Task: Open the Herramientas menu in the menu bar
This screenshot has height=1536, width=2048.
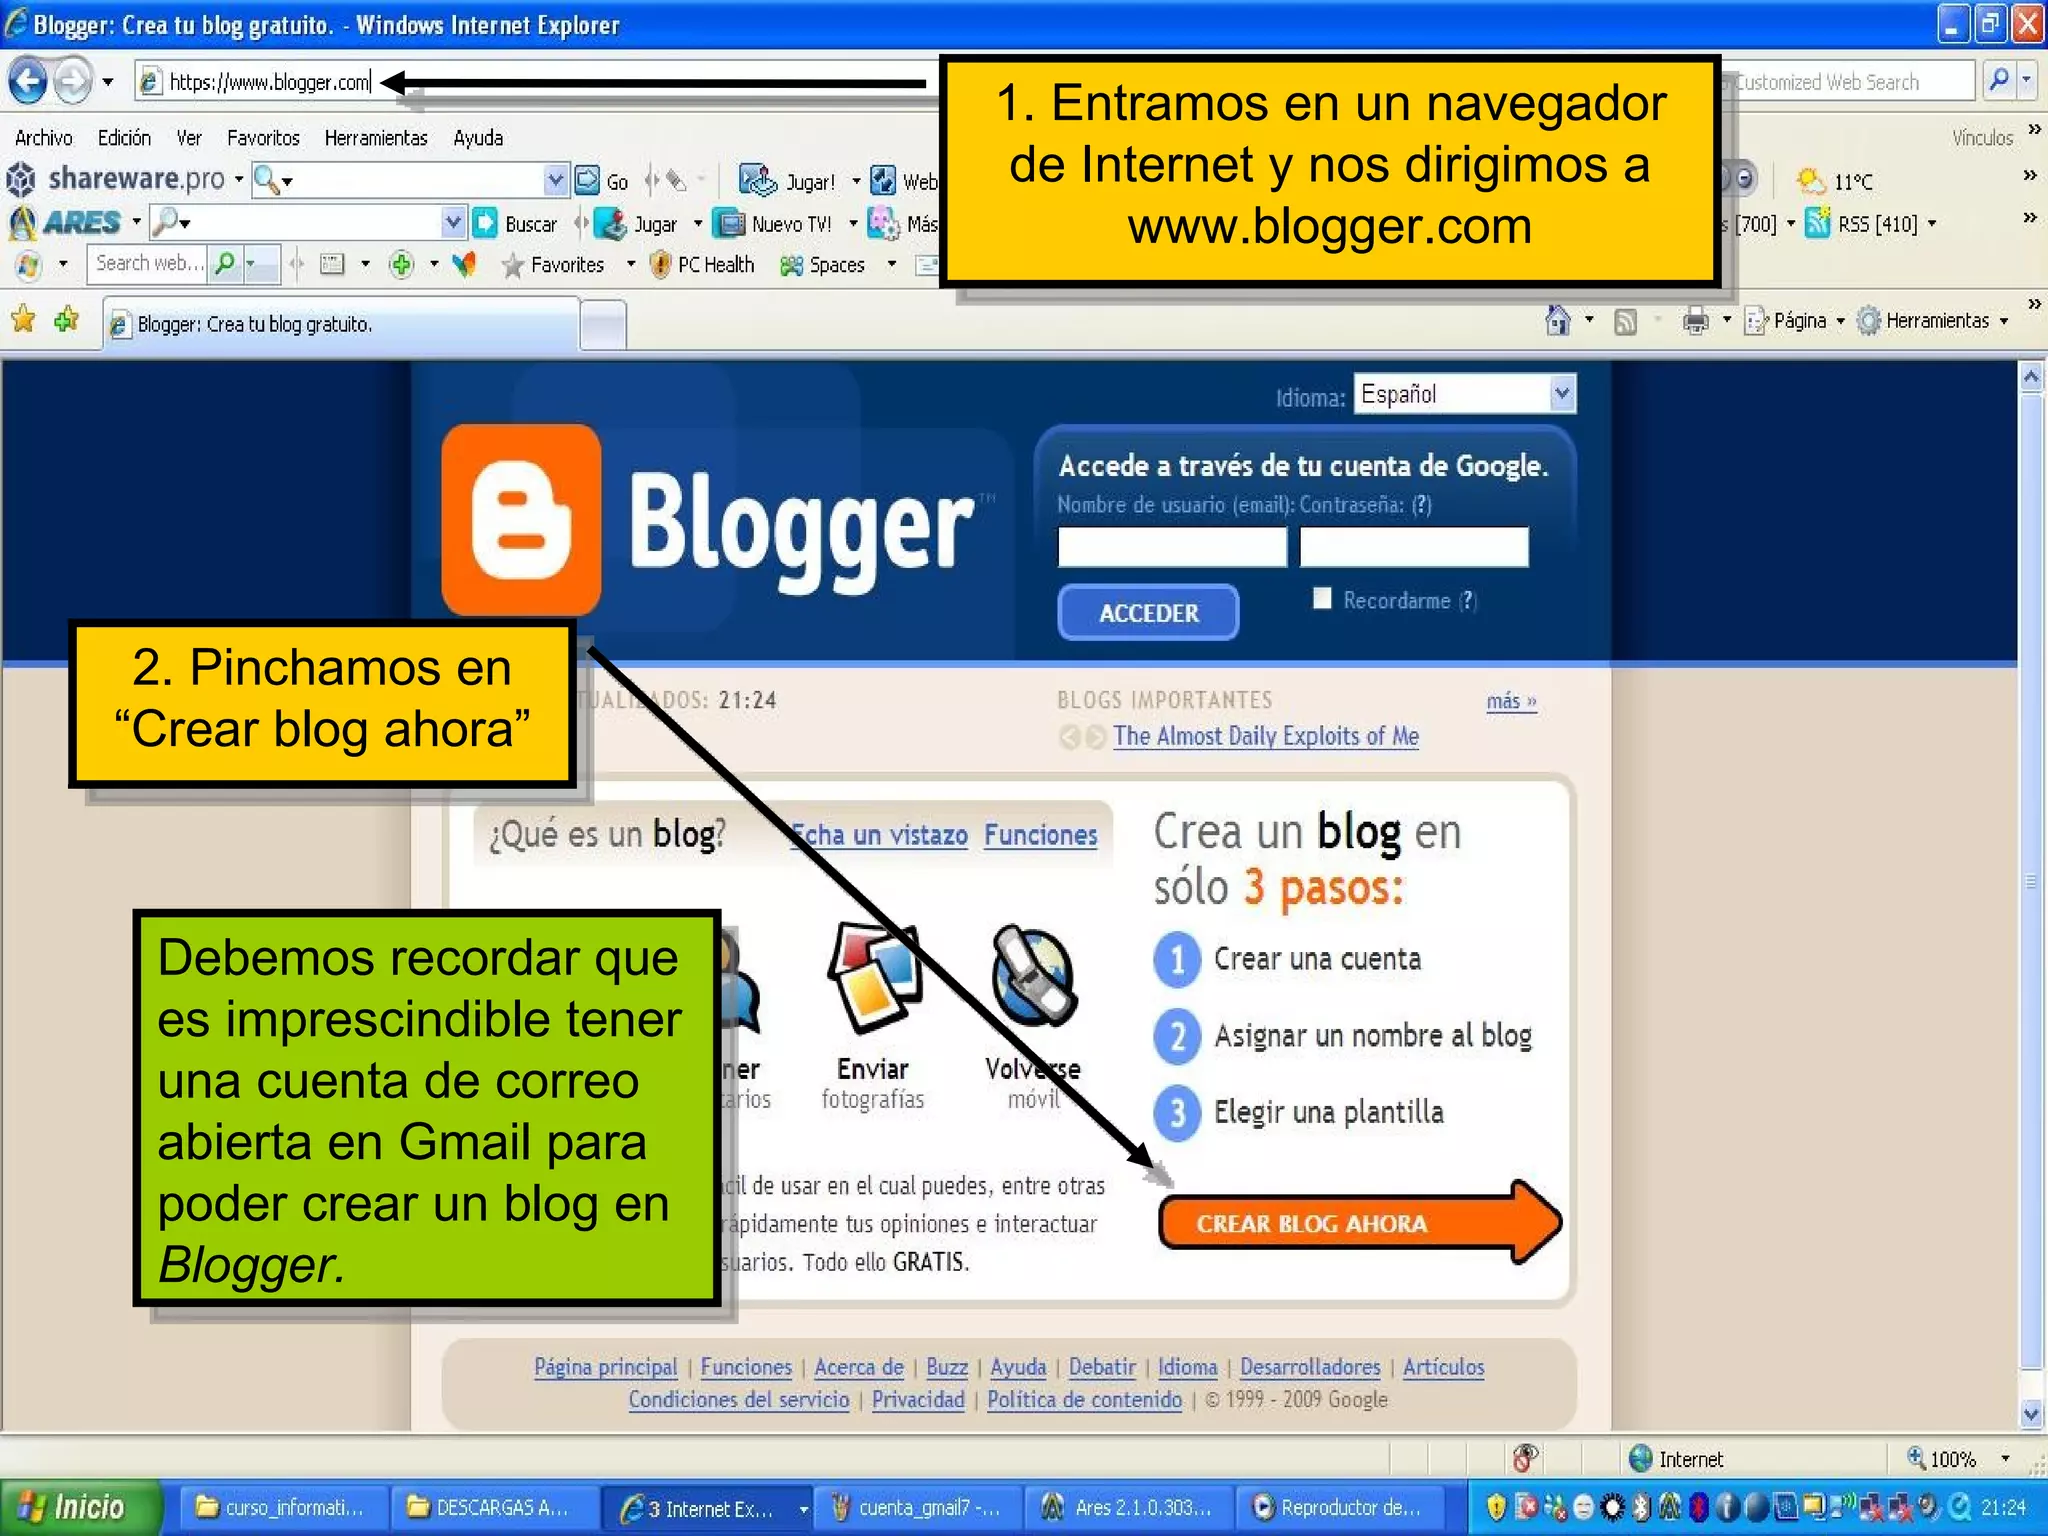Action: [x=375, y=138]
